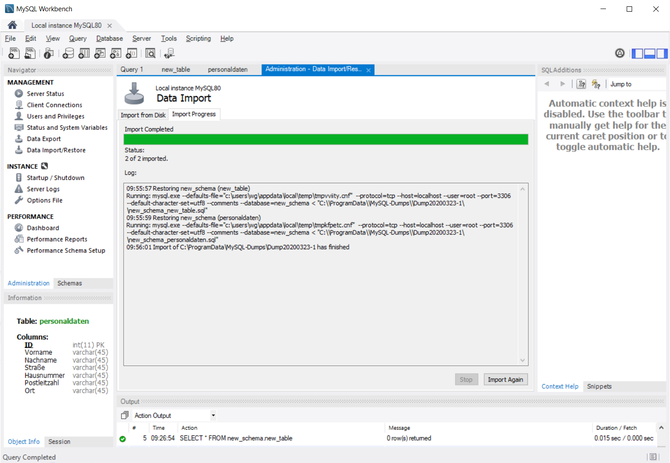This screenshot has height=463, width=670.
Task: Open Performance Reports
Action: (57, 239)
